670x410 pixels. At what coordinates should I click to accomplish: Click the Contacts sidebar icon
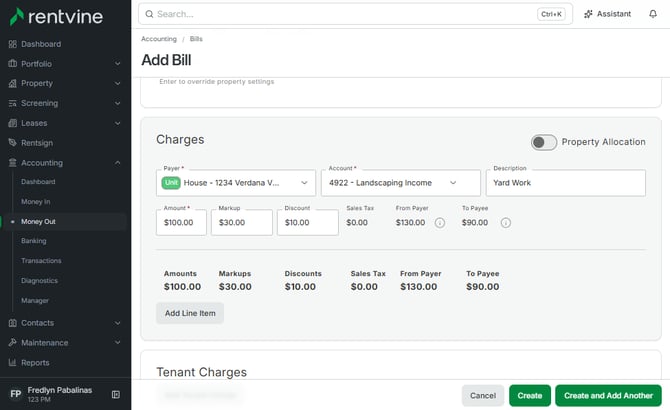[x=12, y=323]
